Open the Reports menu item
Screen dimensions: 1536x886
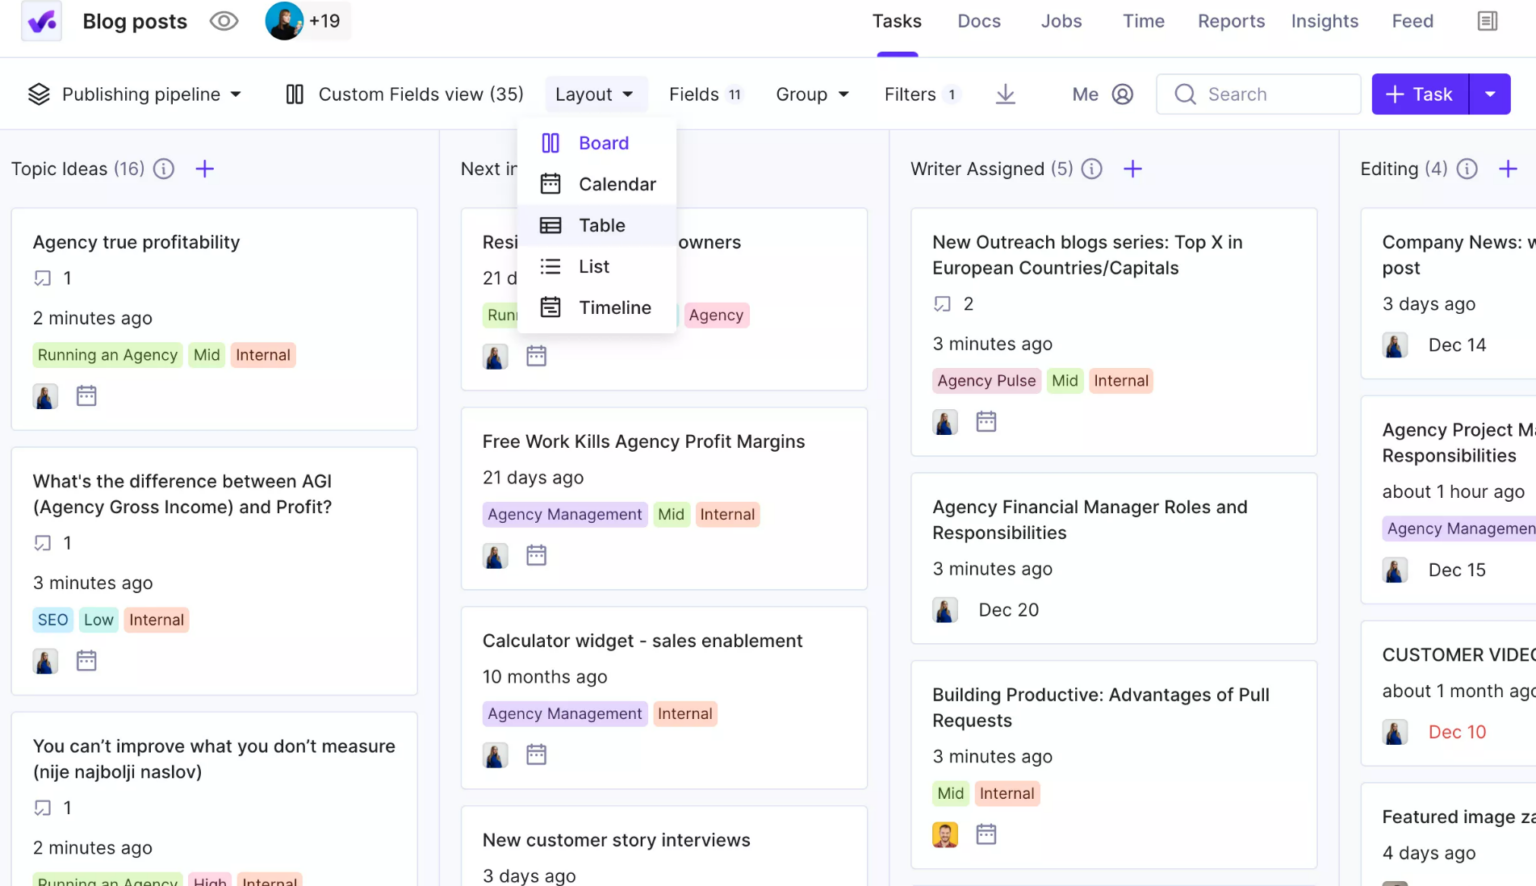click(x=1231, y=21)
